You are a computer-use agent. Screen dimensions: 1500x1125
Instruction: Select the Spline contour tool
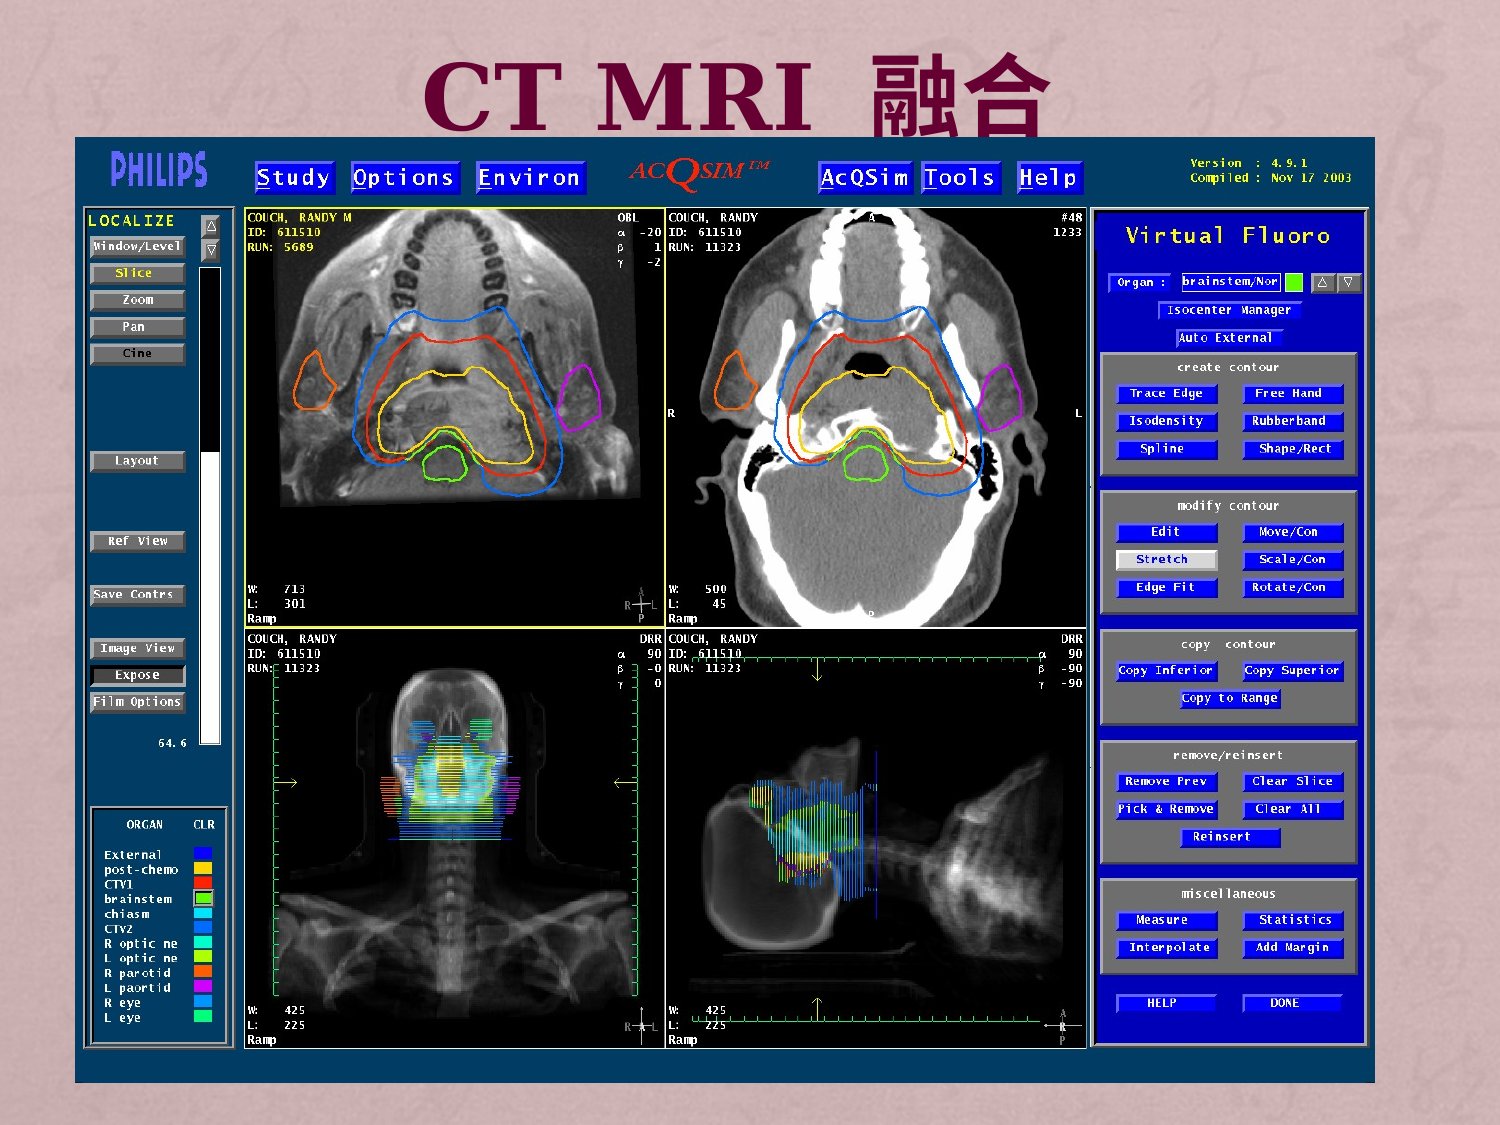1166,449
